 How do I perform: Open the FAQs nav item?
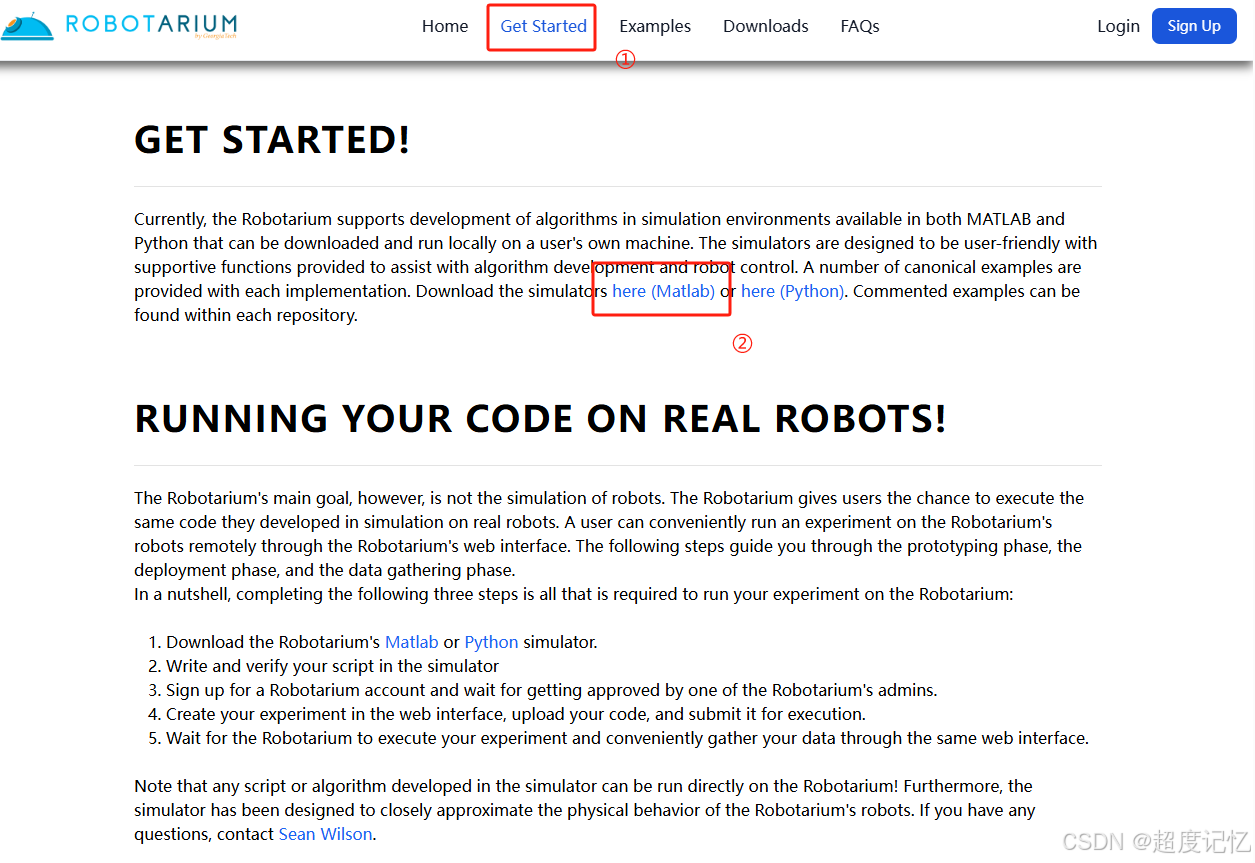(x=860, y=26)
